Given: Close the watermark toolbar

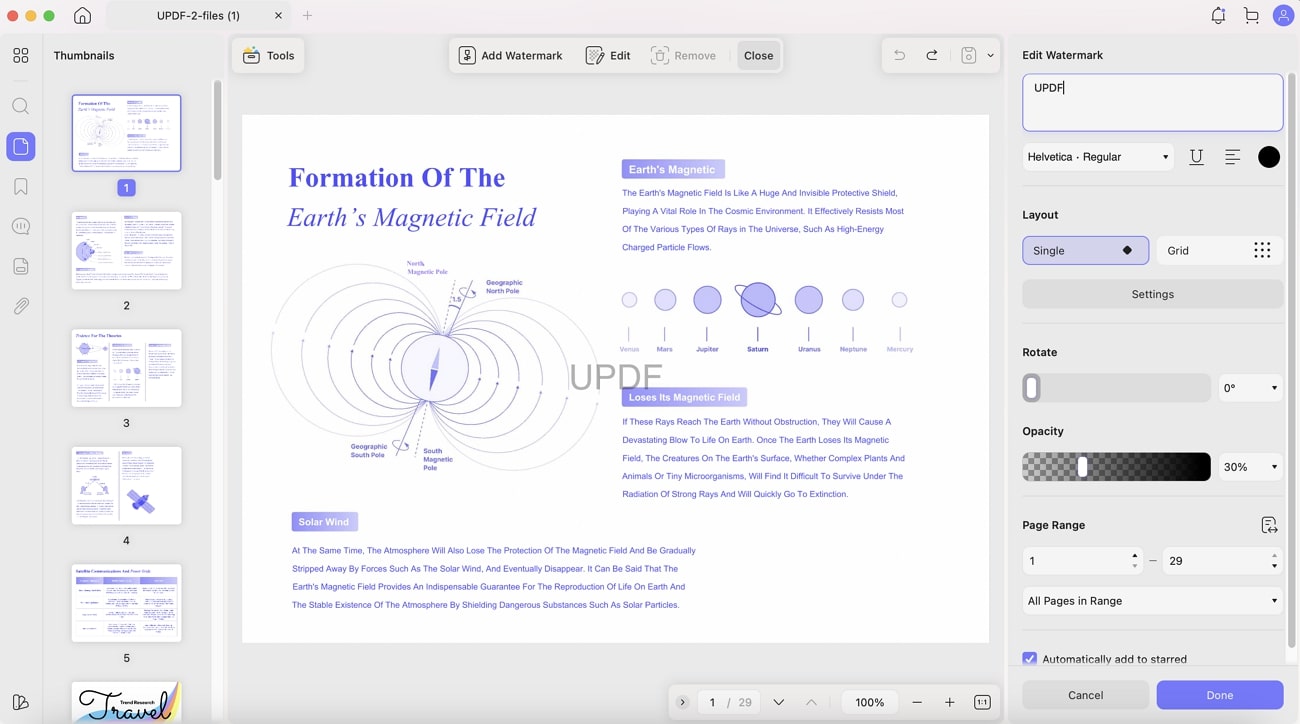Looking at the screenshot, I should (x=758, y=55).
